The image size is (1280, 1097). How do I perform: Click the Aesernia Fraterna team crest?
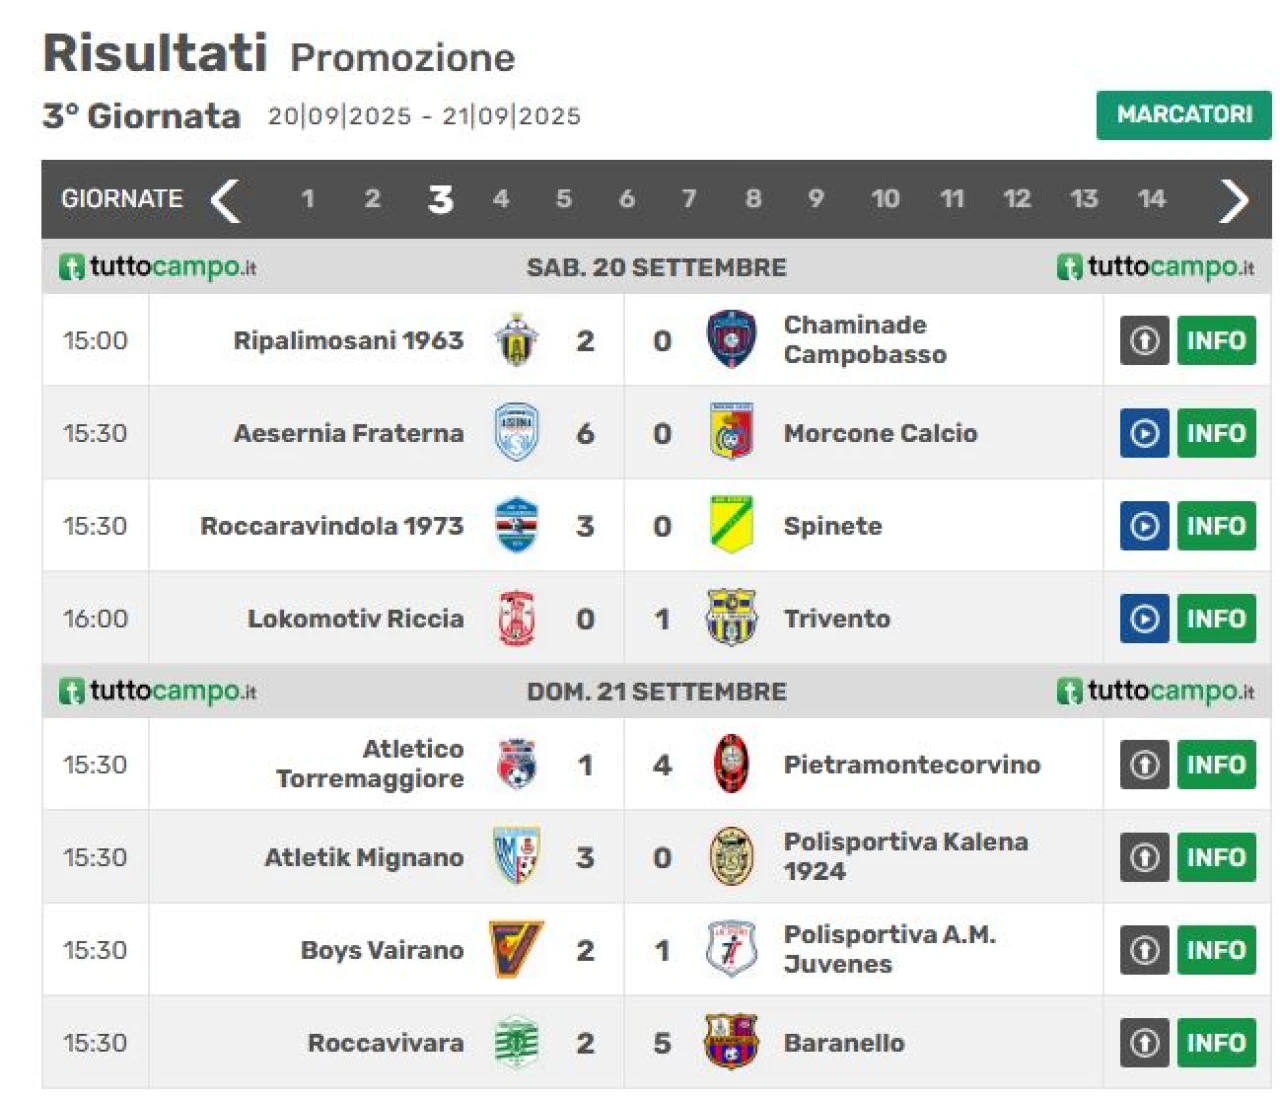516,432
